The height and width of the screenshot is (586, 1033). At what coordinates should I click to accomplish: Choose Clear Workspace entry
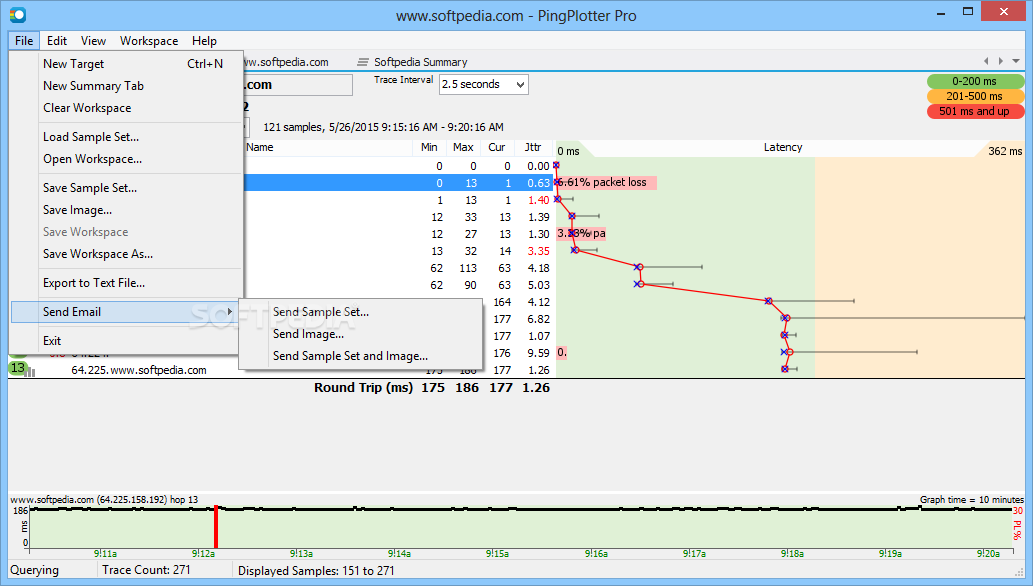click(125, 107)
